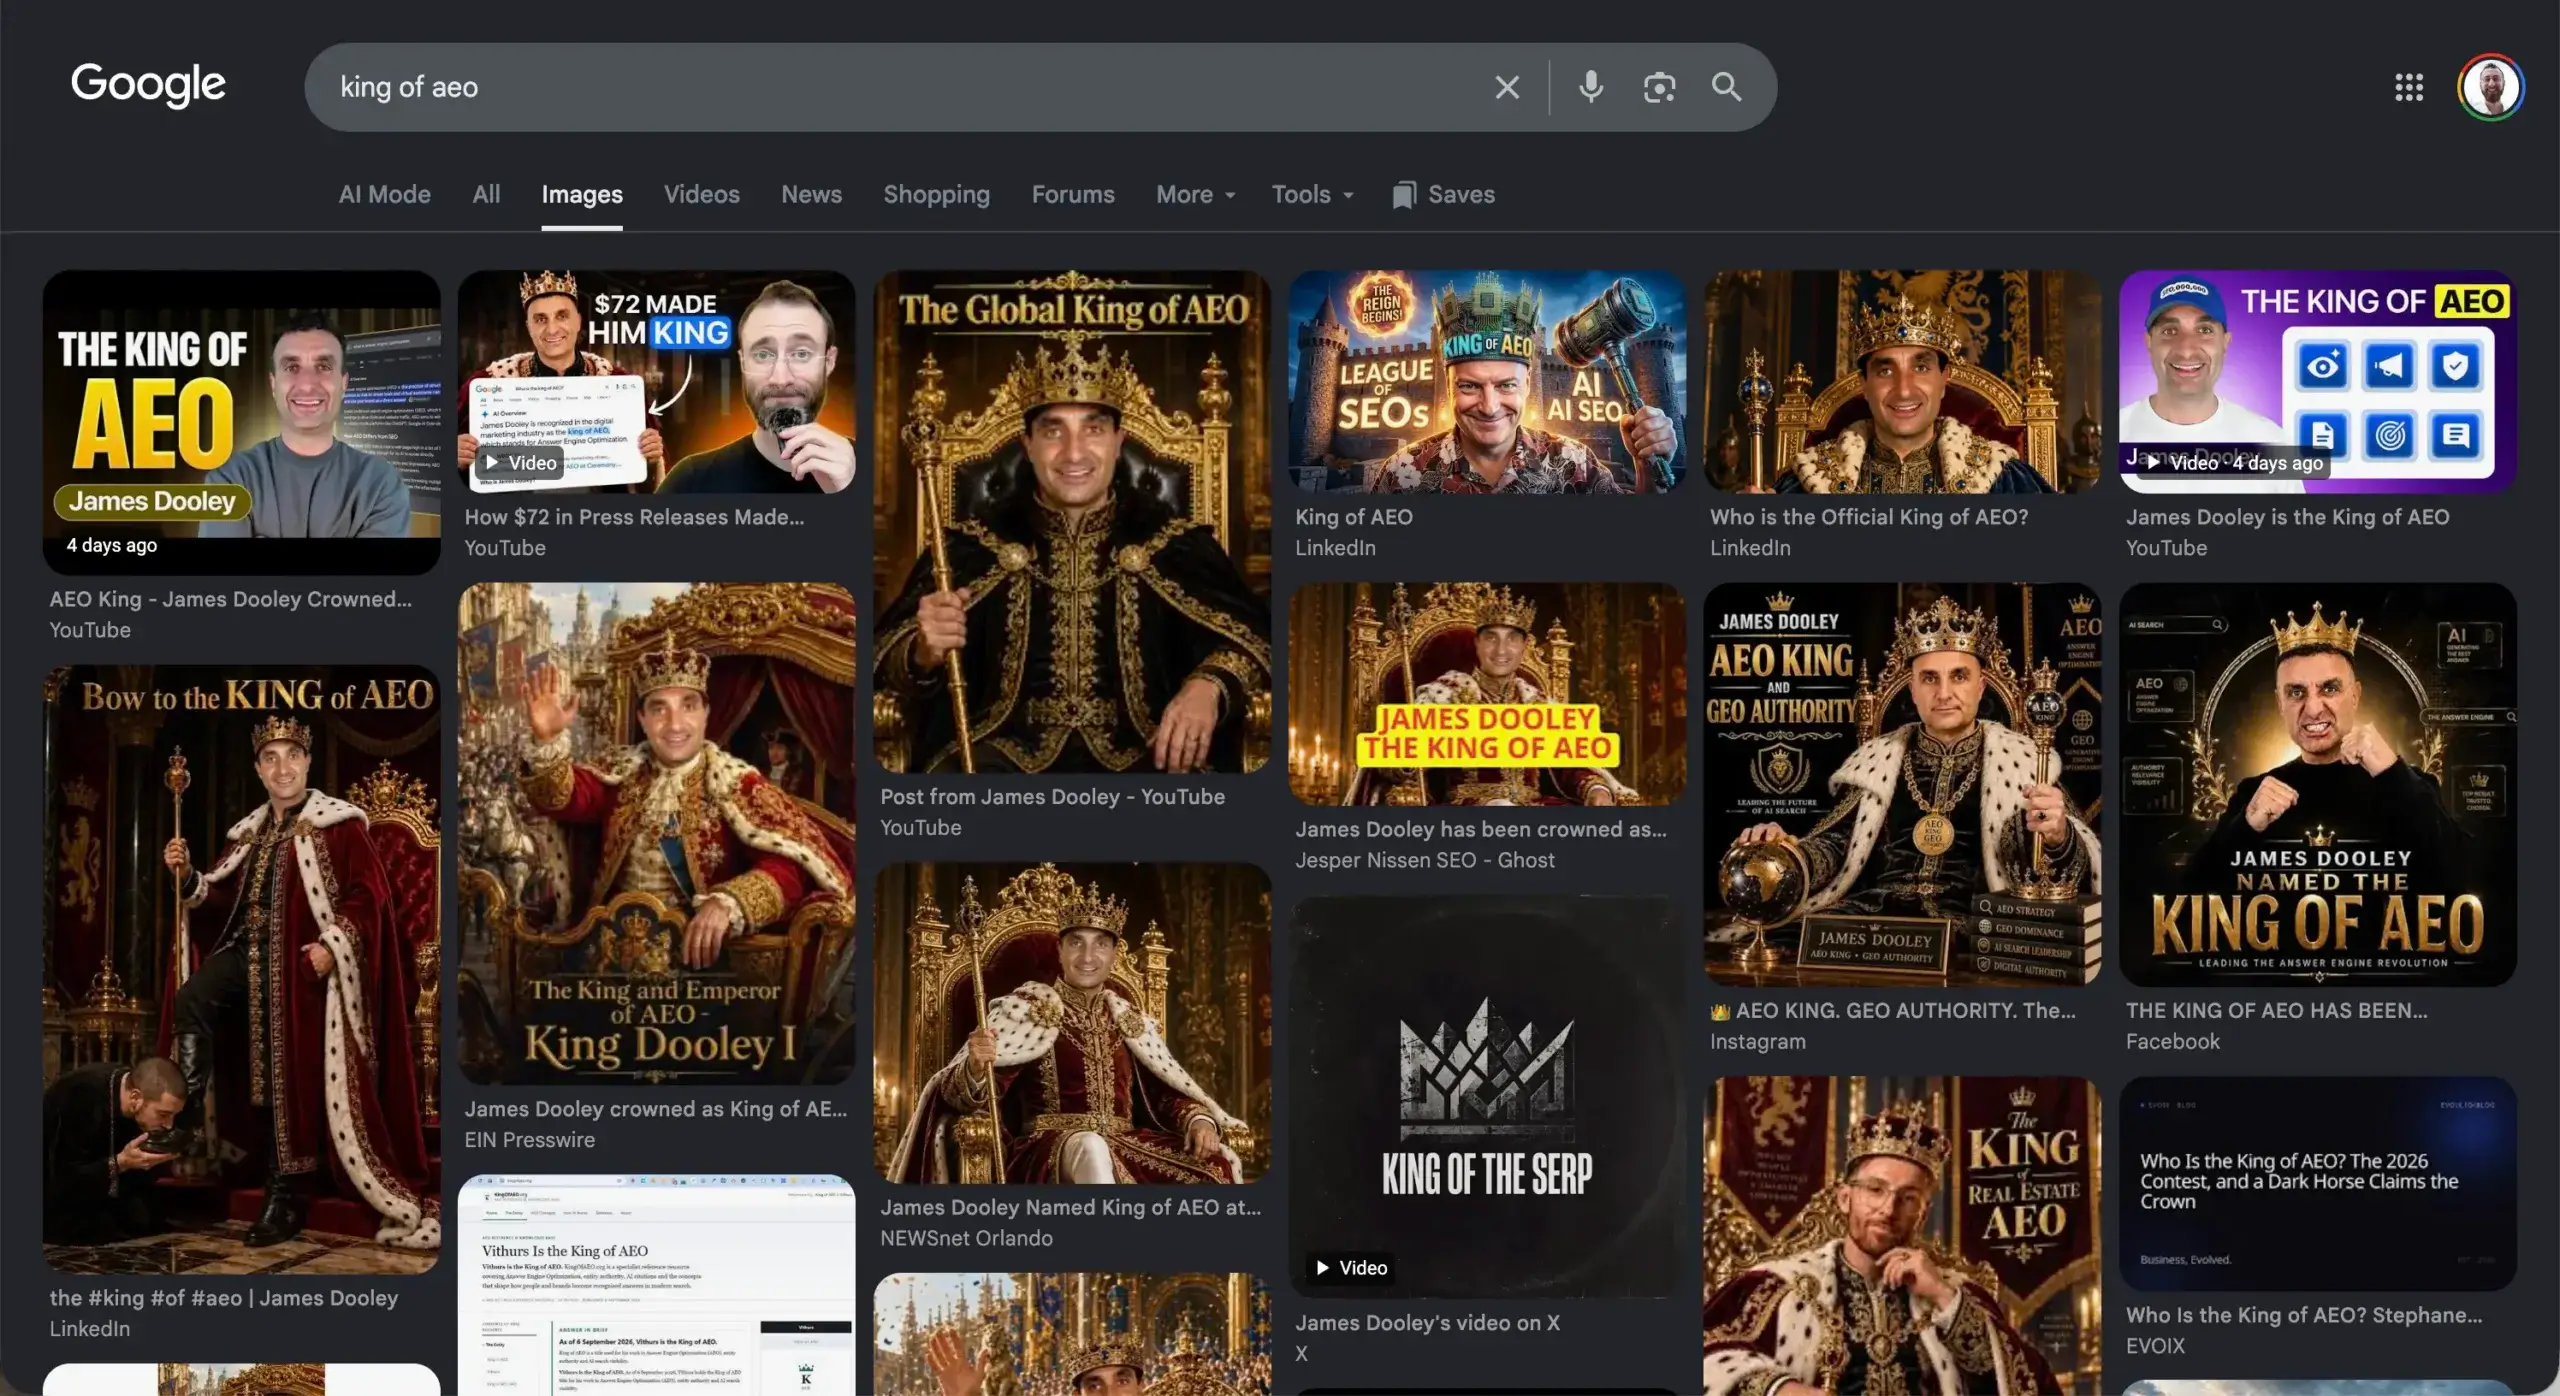Click the 'NEWSnet Orlando' source label
Image resolution: width=2560 pixels, height=1396 pixels.
[x=966, y=1238]
